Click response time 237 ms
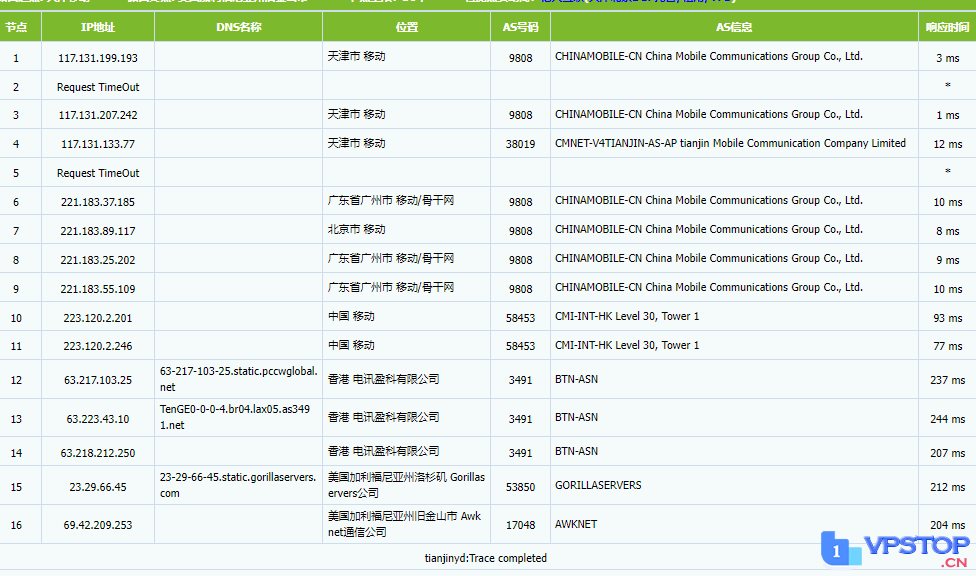 [x=947, y=380]
